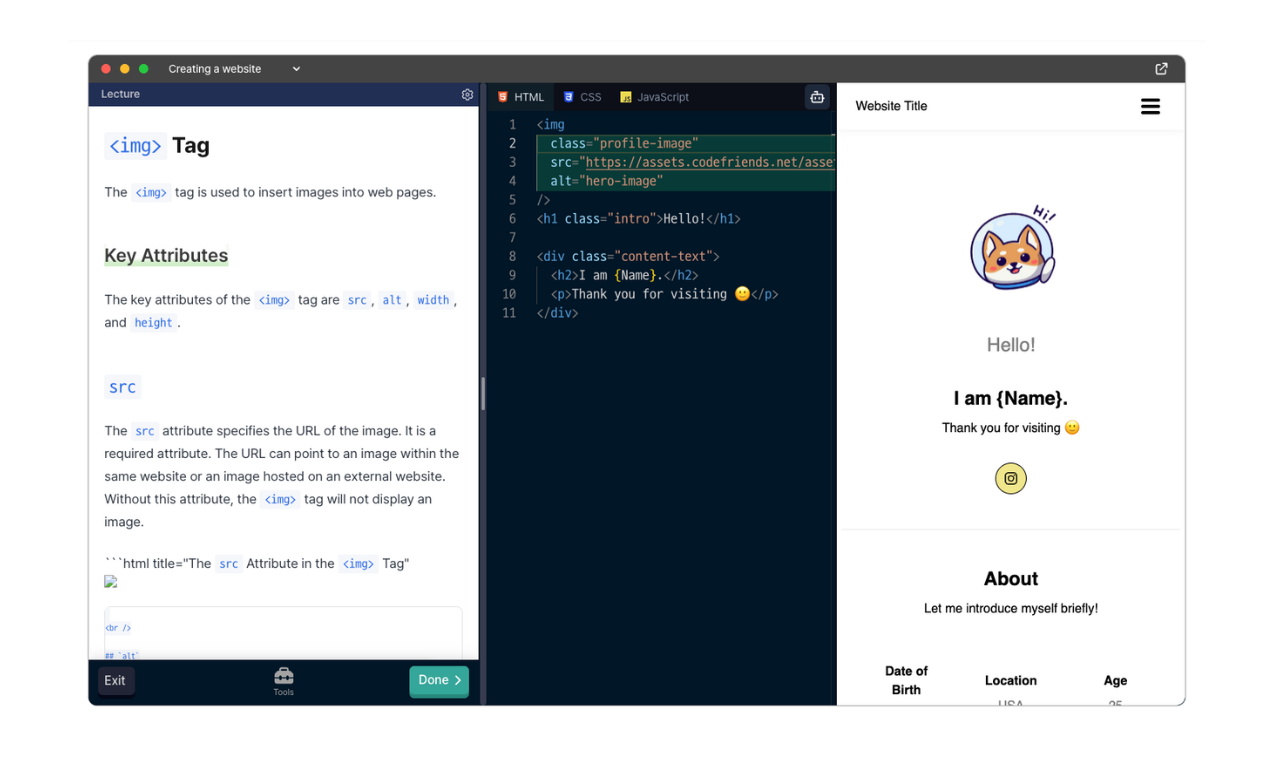Click the 'height' attribute code chip
The image size is (1270, 760).
point(153,323)
